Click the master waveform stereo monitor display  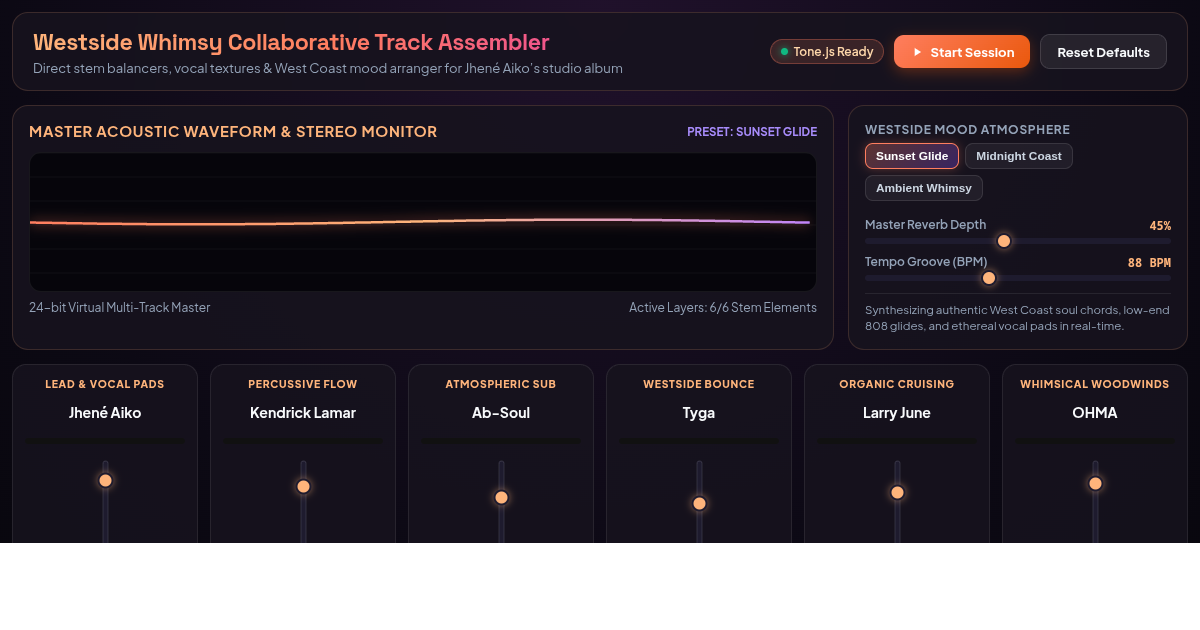[x=423, y=222]
